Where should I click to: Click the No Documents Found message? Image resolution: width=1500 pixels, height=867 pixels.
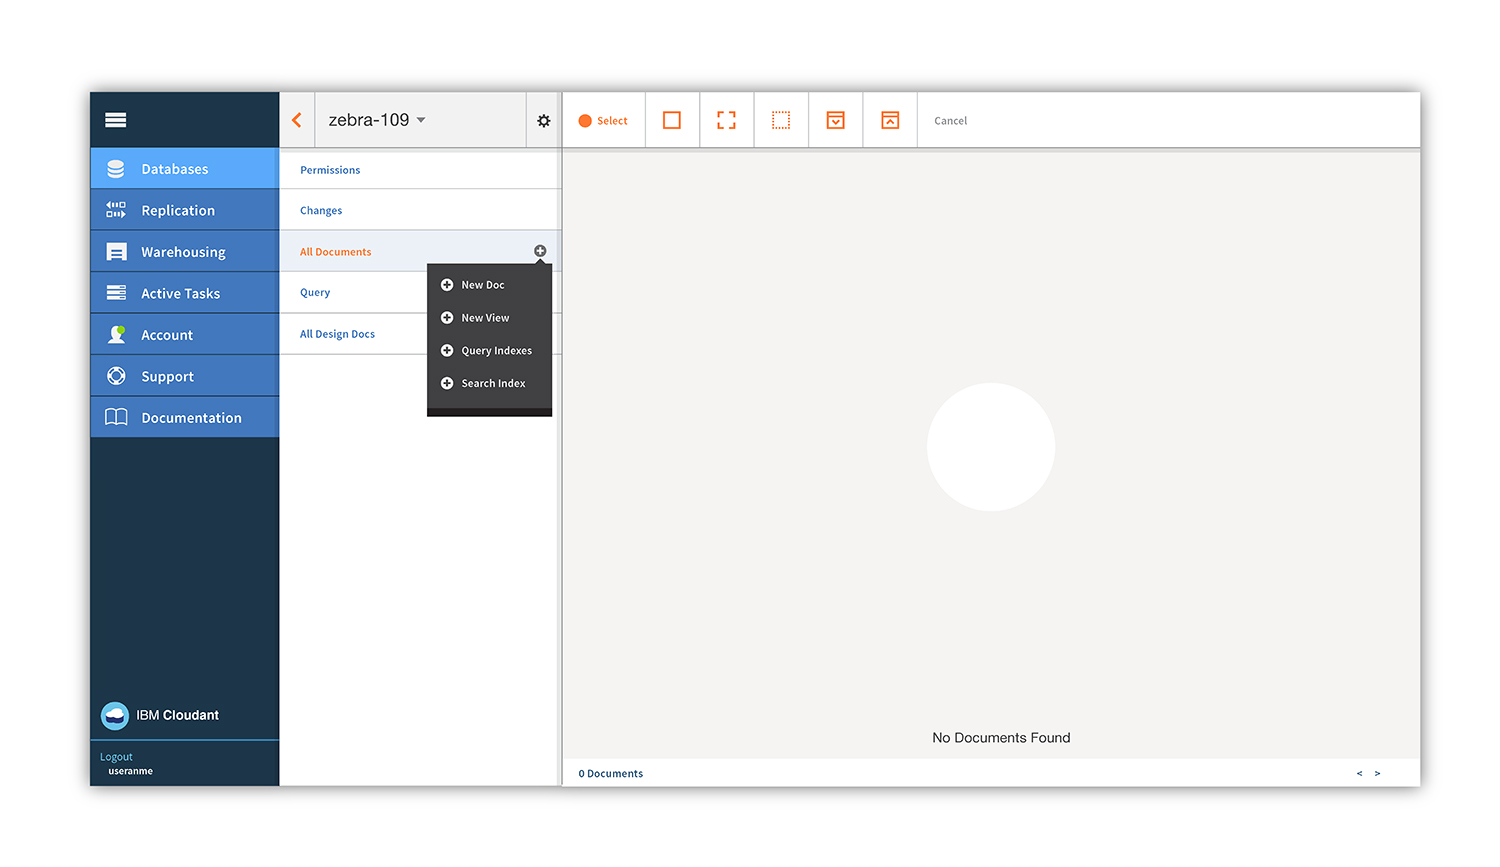(1001, 738)
